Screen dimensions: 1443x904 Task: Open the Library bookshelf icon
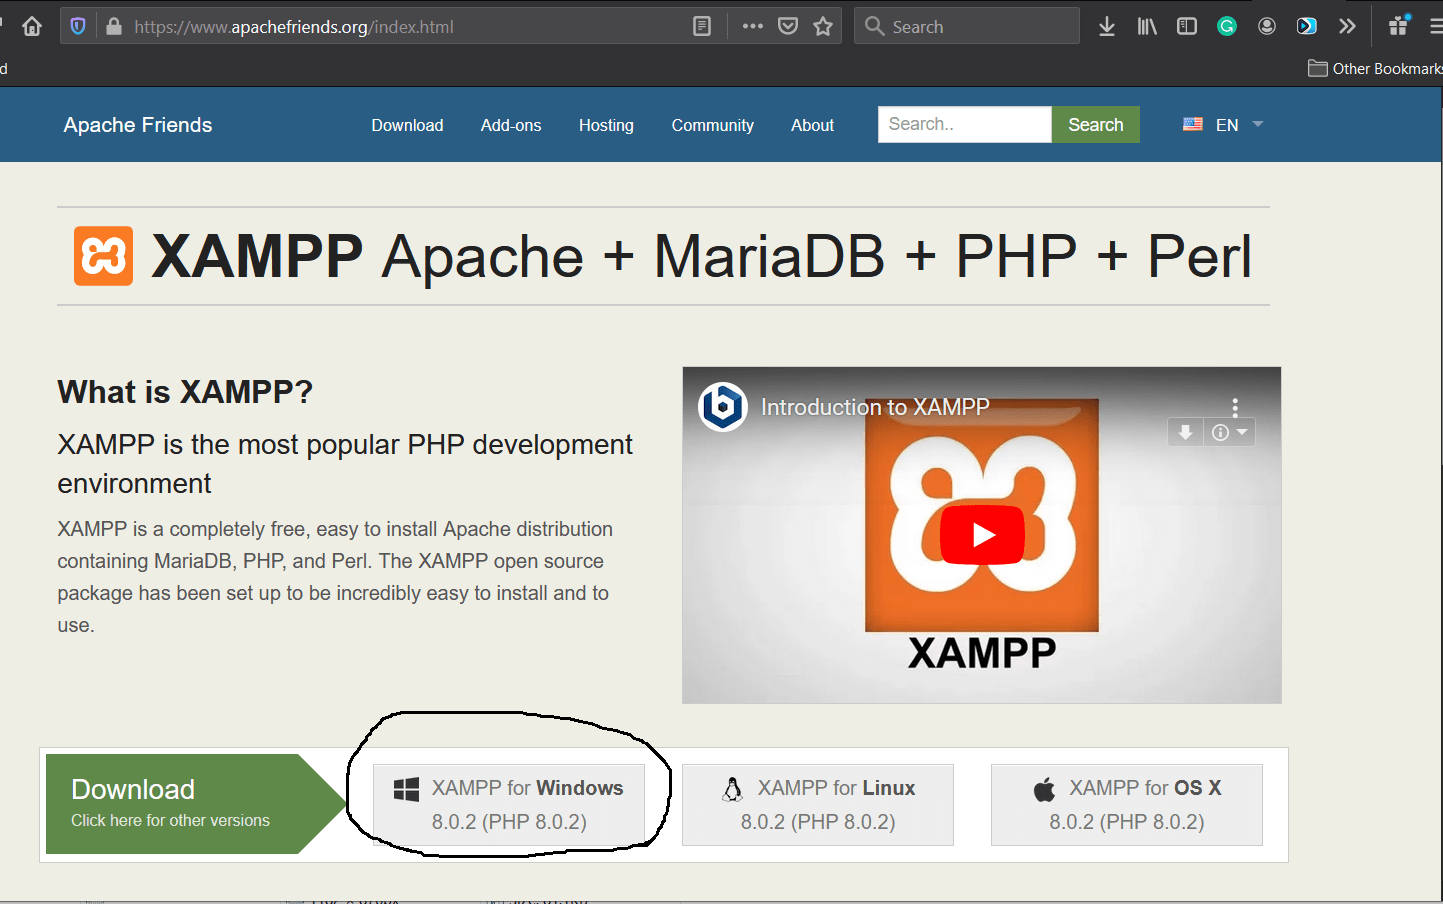coord(1147,26)
